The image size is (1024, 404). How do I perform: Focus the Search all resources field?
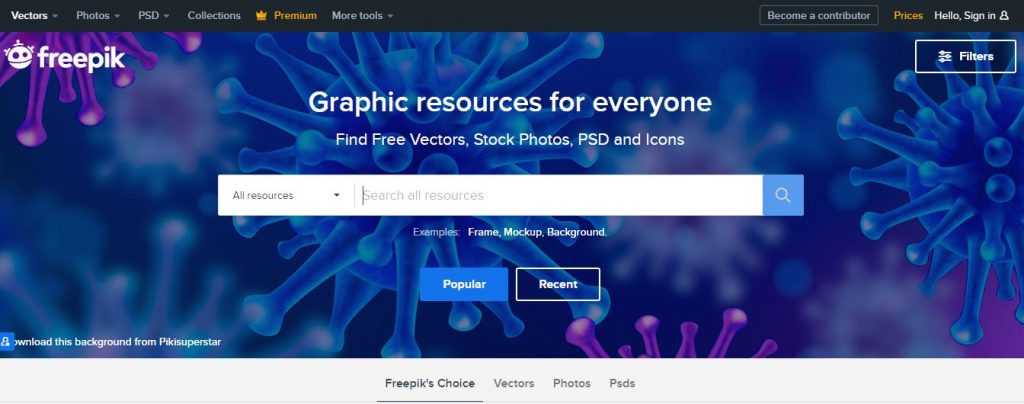pos(560,195)
